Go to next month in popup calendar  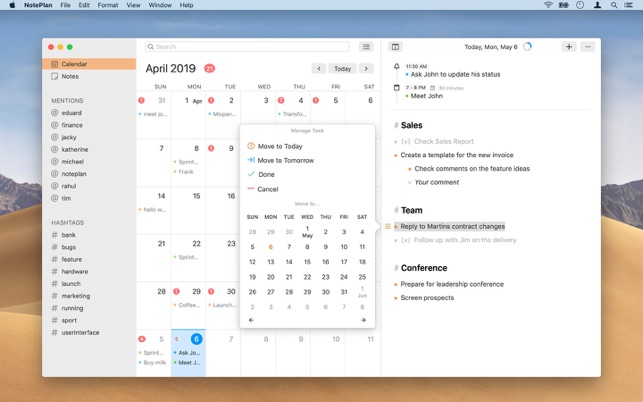pos(363,320)
